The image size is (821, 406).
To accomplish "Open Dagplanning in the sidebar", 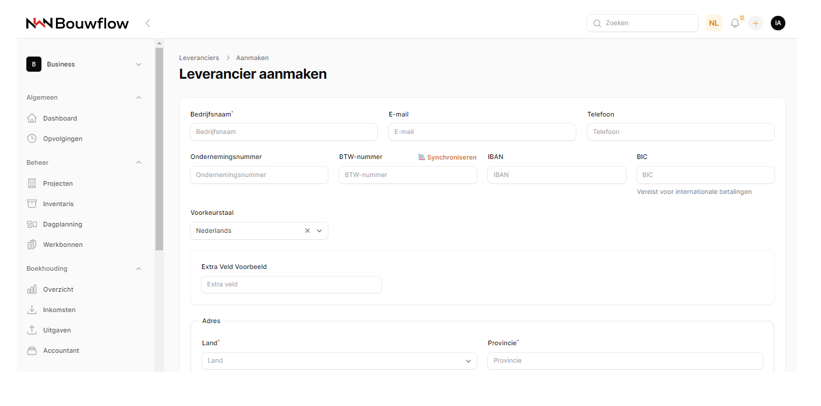I will [62, 224].
